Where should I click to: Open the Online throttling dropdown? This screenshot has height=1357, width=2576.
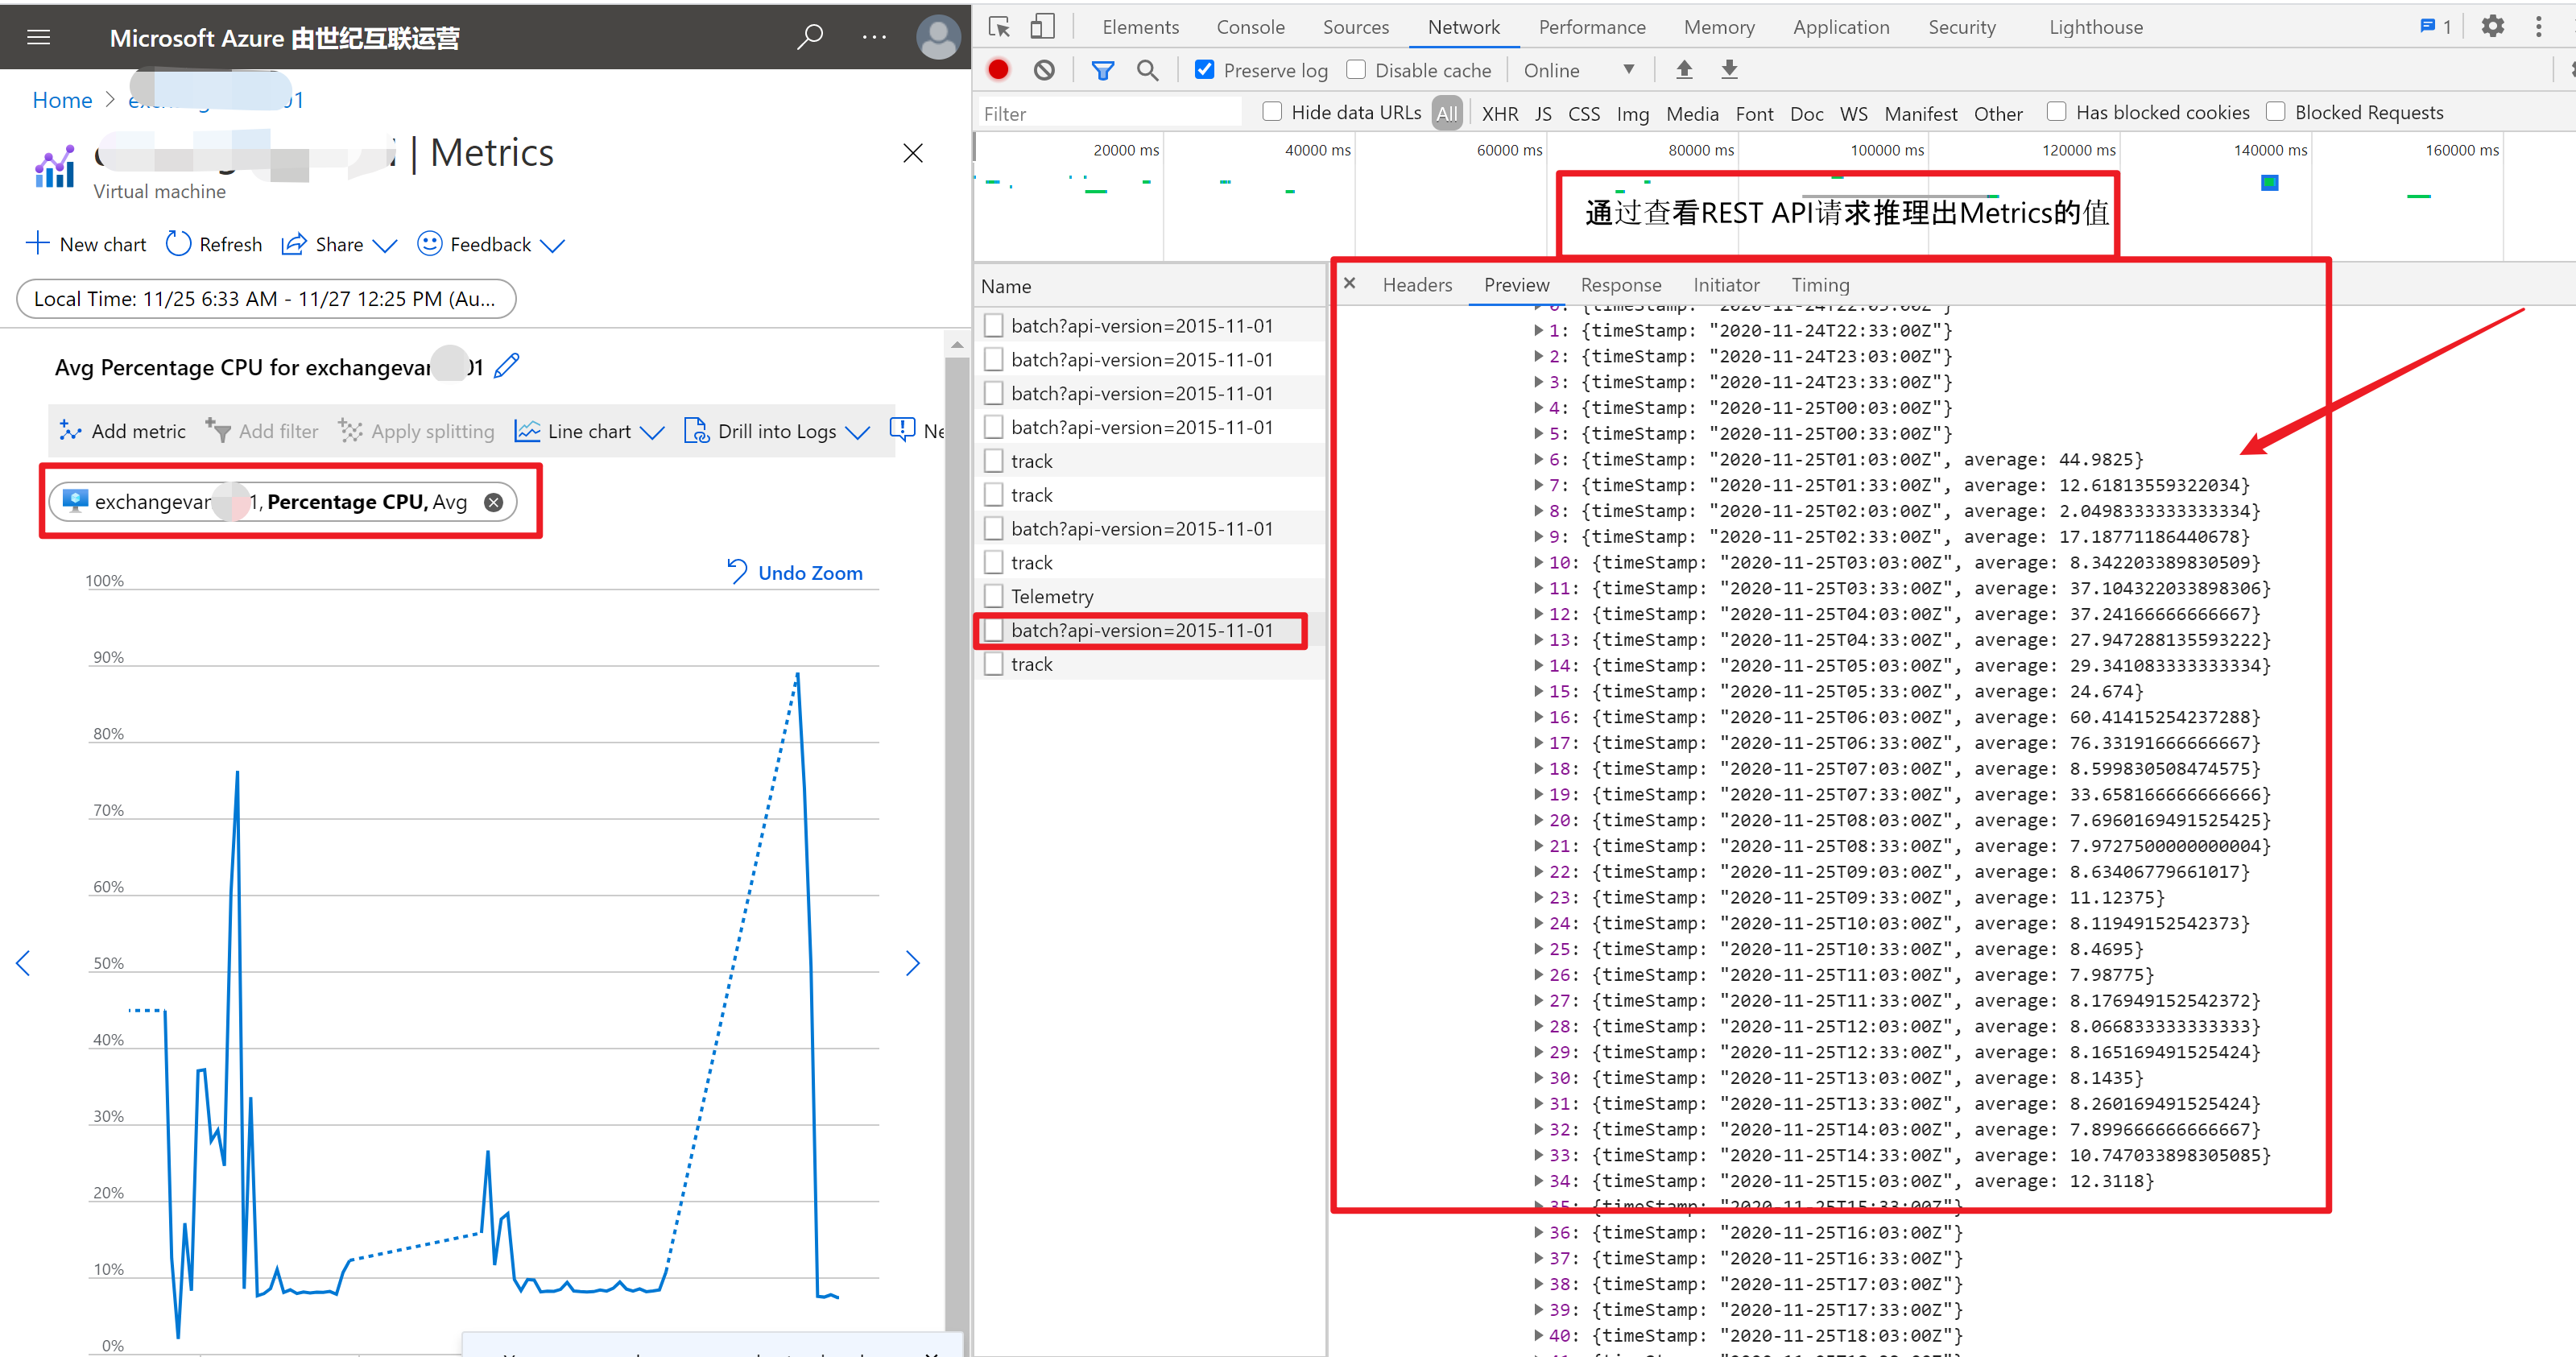[x=1578, y=70]
